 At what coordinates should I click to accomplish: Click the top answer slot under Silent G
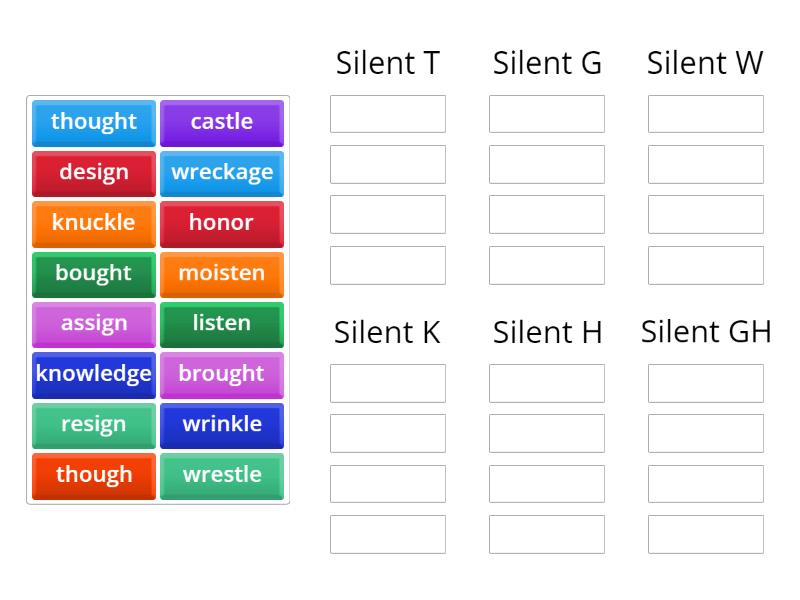click(x=546, y=113)
